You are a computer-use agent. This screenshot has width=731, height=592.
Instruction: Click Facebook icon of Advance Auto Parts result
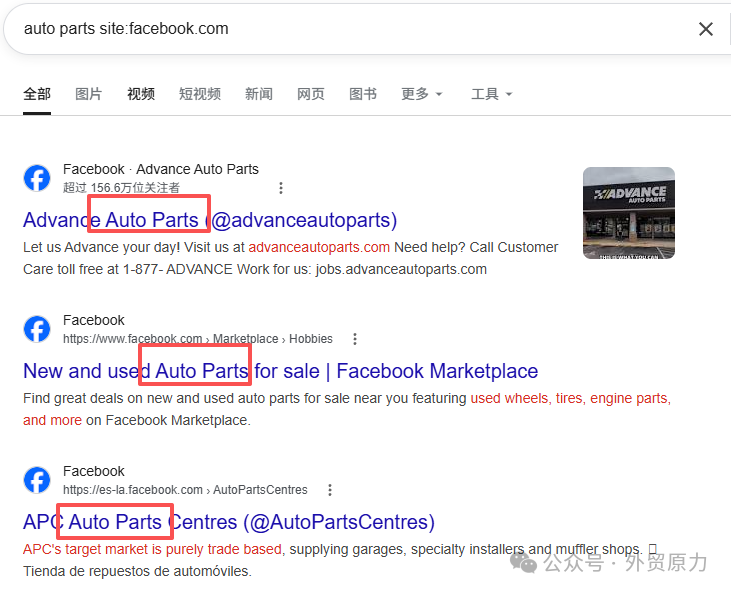tap(37, 178)
